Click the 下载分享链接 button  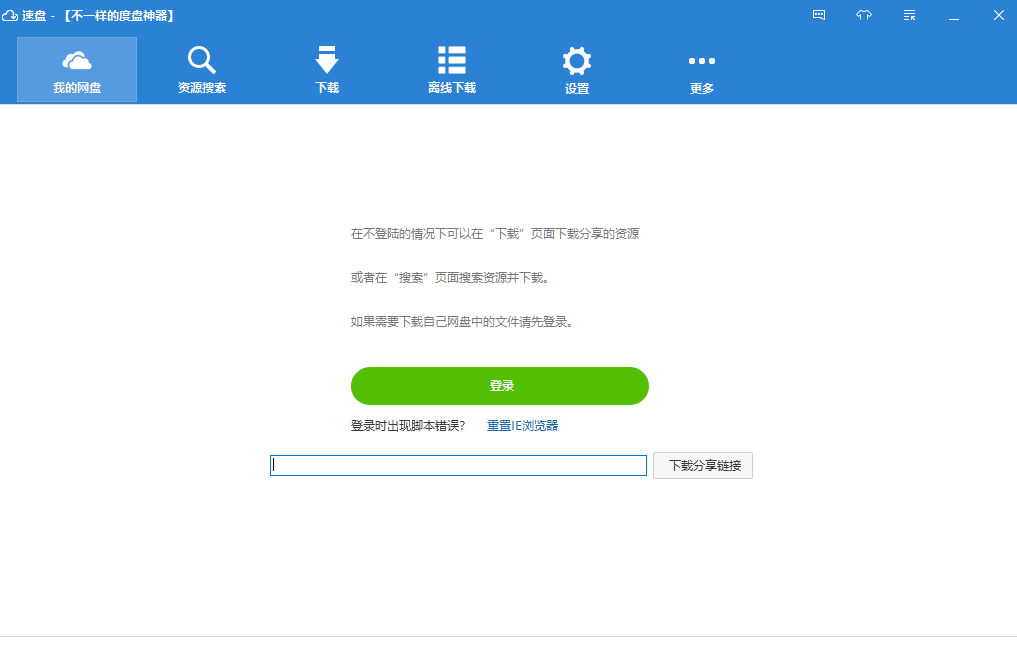pos(703,465)
